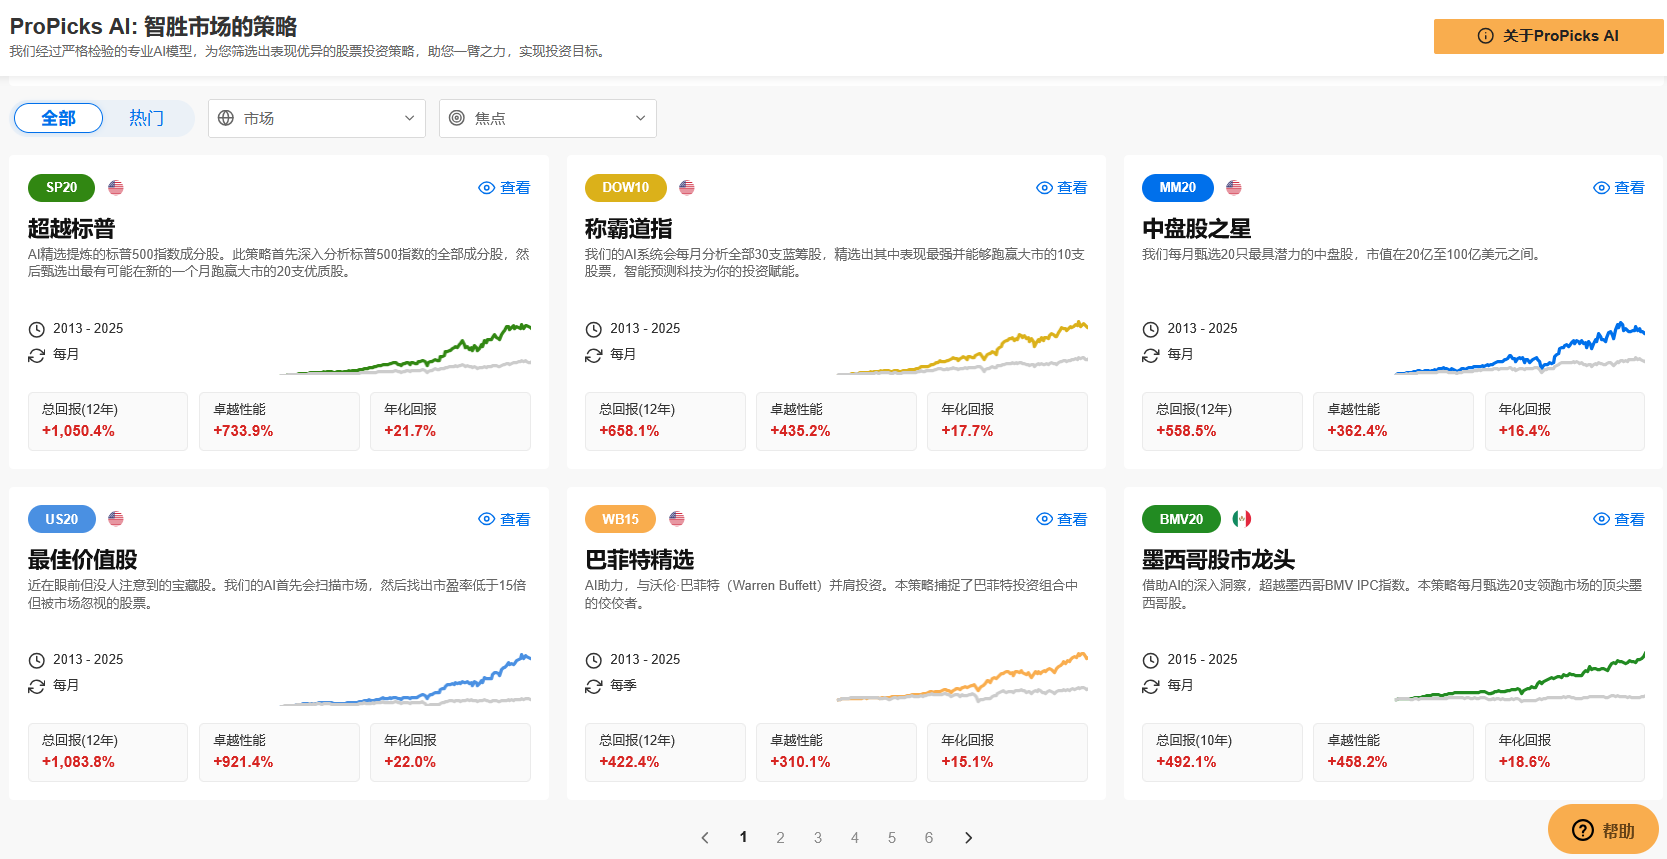
Task: Click the Mexico flag next to BMV20
Action: tap(1242, 518)
